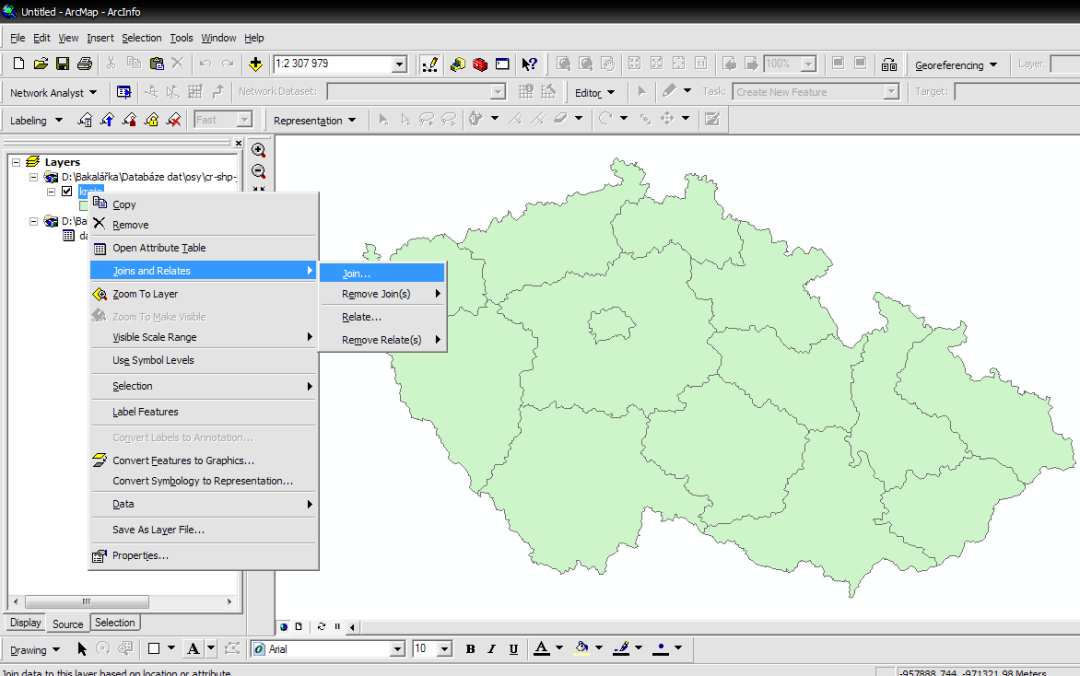Select Open Attribute Table in context menu
The width and height of the screenshot is (1080, 676).
pyautogui.click(x=204, y=248)
